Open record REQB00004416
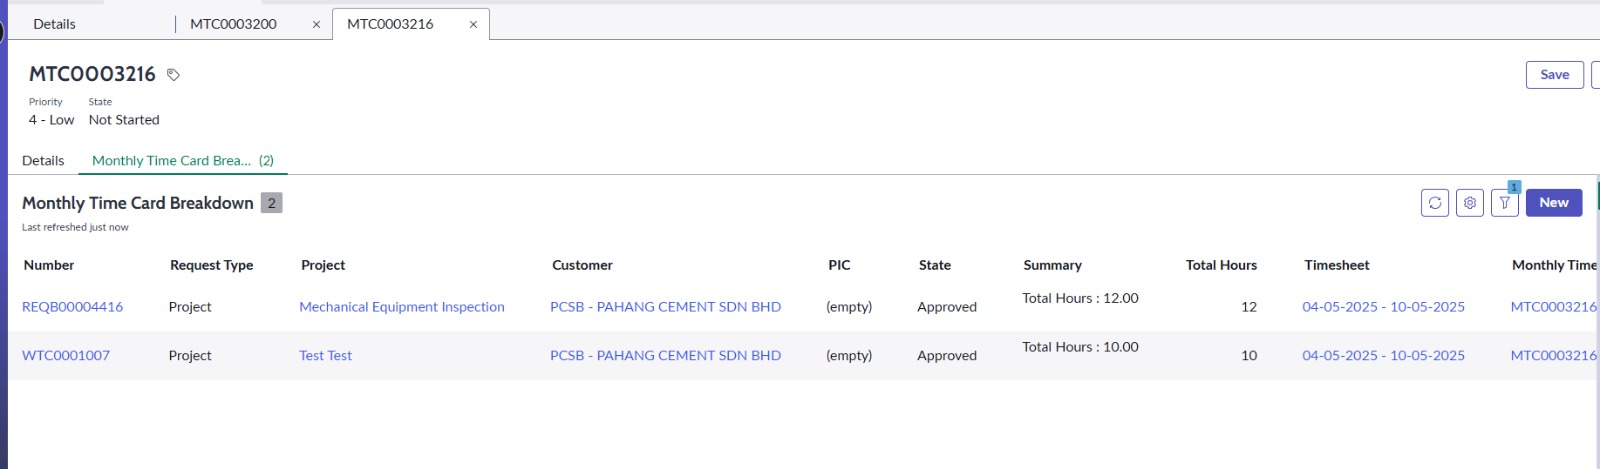Viewport: 1600px width, 469px height. coord(72,307)
